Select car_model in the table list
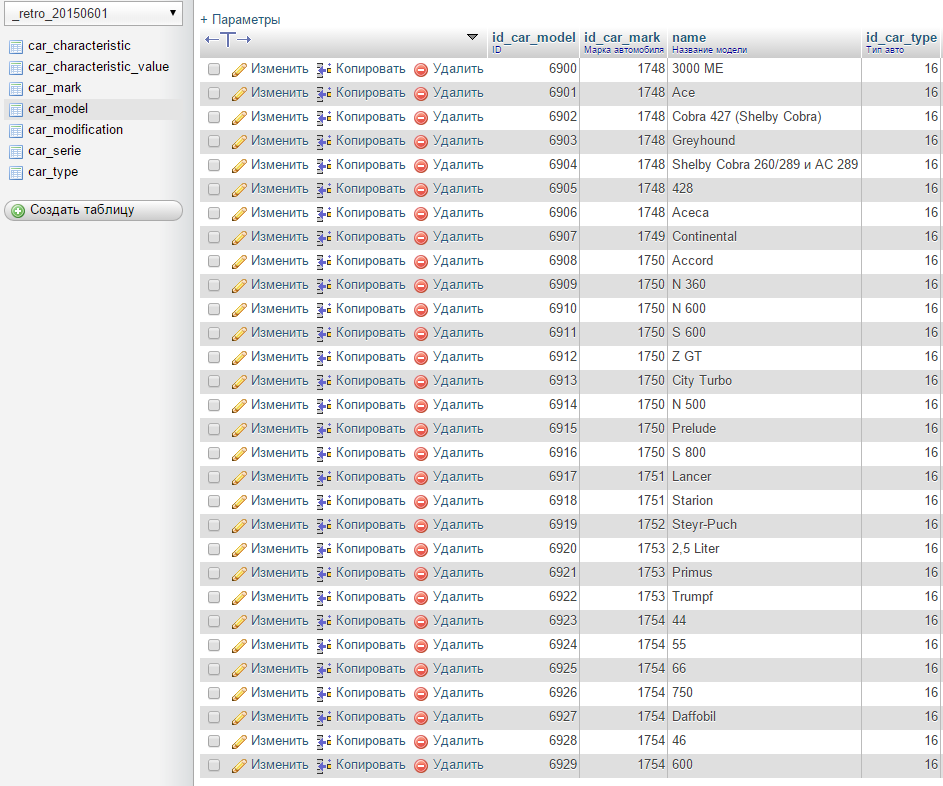The image size is (943, 786). tap(58, 109)
